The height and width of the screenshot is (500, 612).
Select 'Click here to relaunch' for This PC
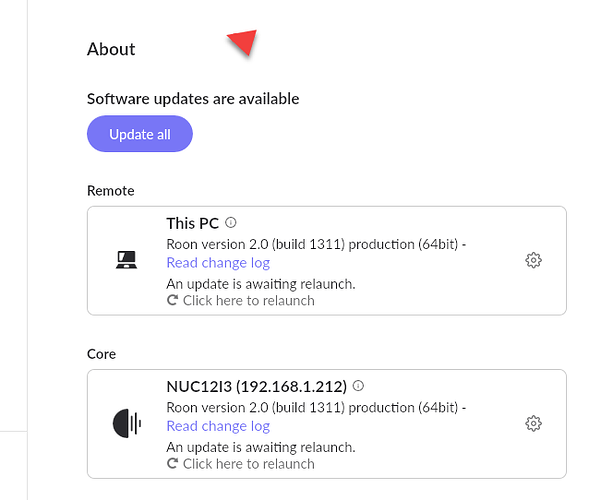(x=248, y=300)
